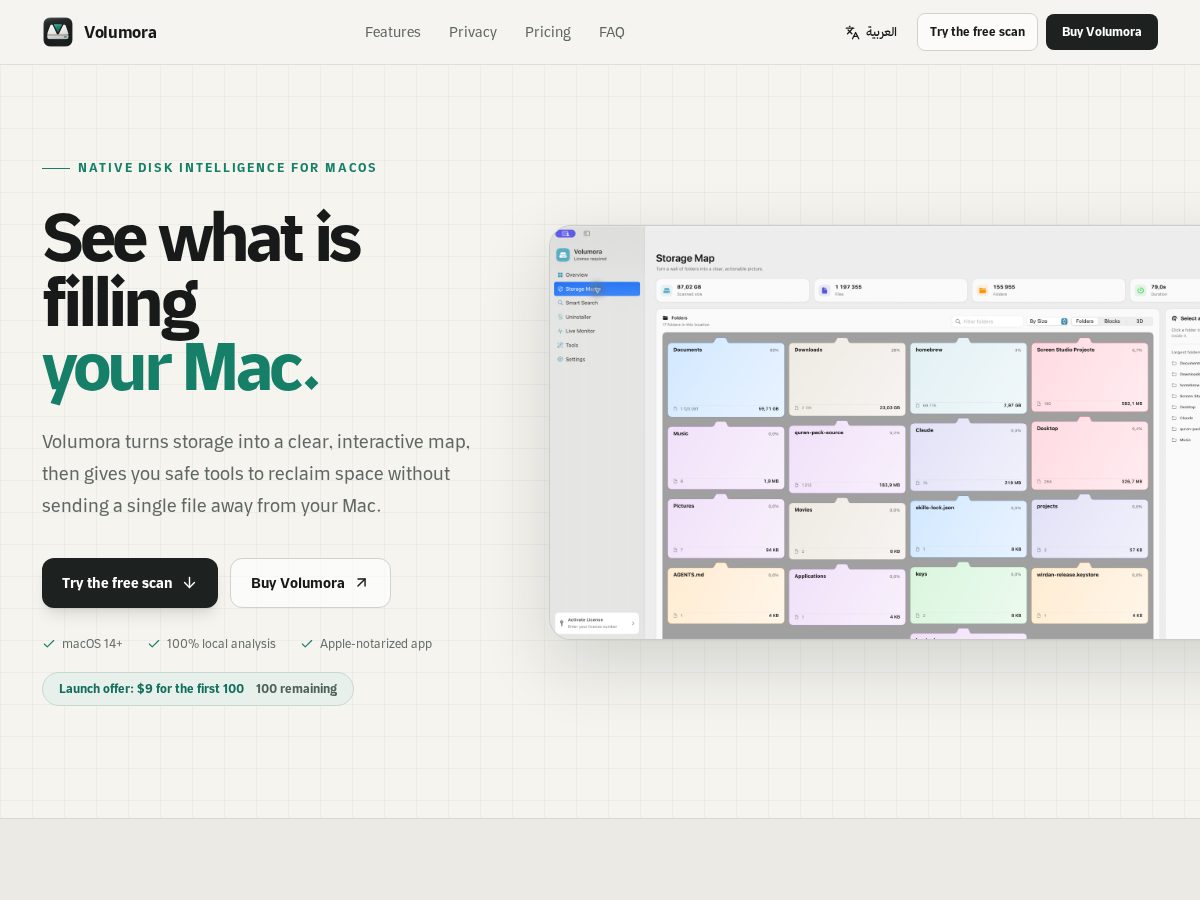Viewport: 1200px width, 900px height.
Task: Go to Features in top navigation
Action: [393, 32]
